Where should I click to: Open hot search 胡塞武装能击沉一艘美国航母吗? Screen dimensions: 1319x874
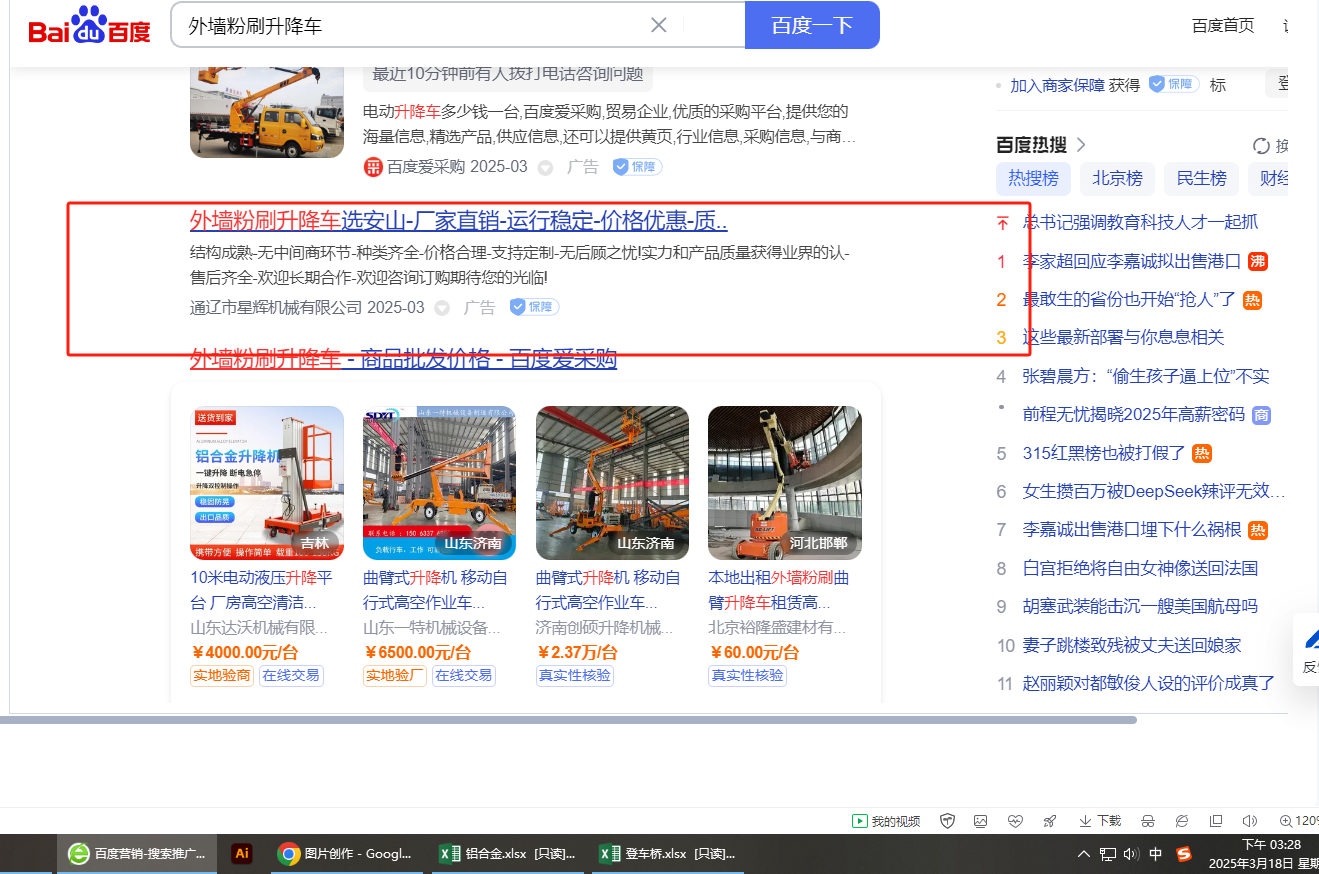[1140, 606]
